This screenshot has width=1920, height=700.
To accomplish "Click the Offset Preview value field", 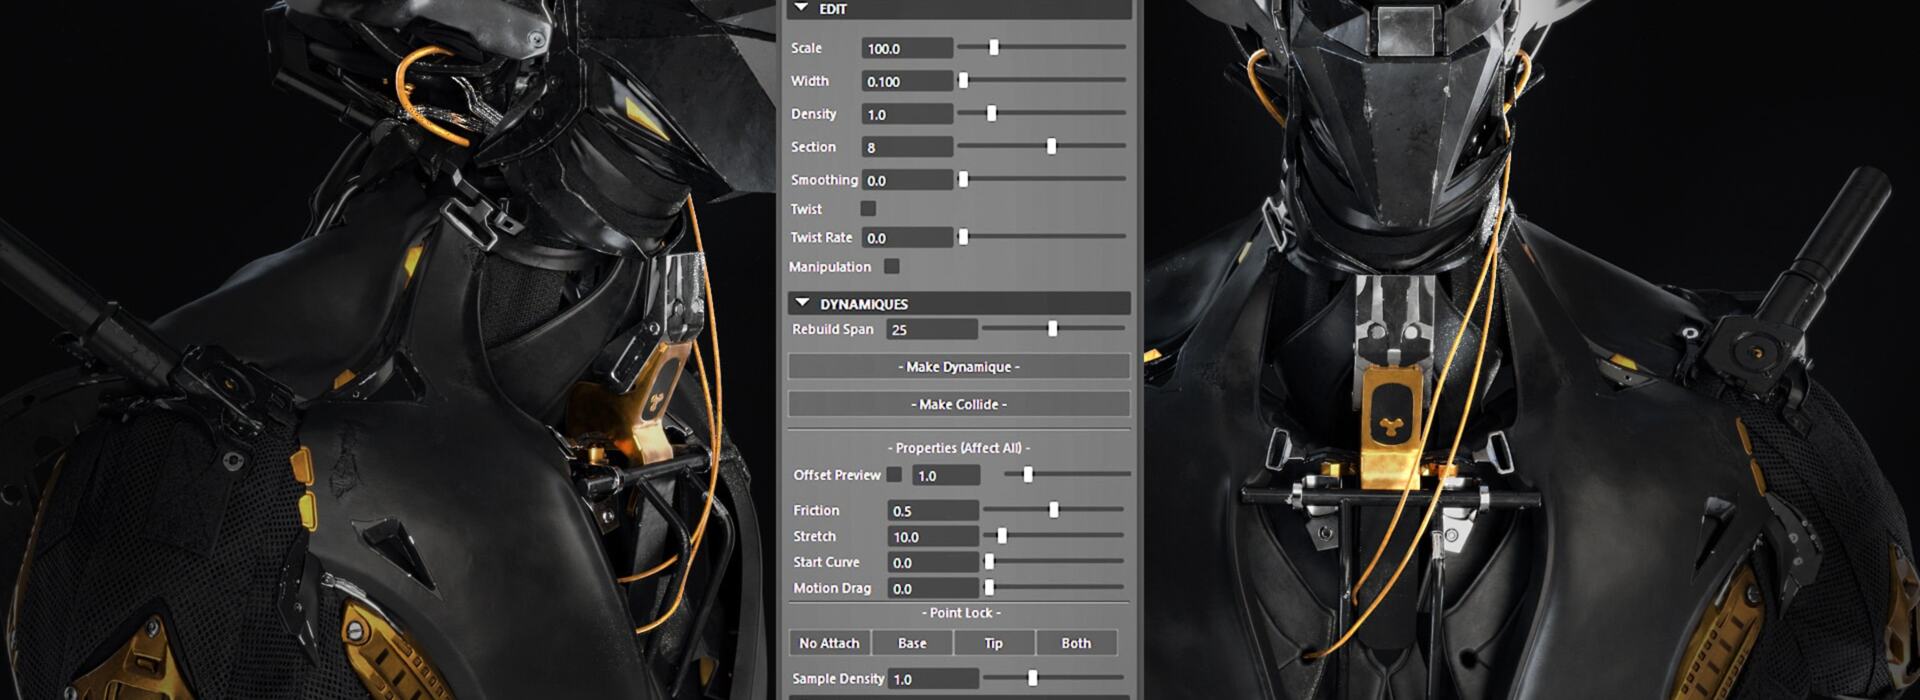I will coord(946,475).
